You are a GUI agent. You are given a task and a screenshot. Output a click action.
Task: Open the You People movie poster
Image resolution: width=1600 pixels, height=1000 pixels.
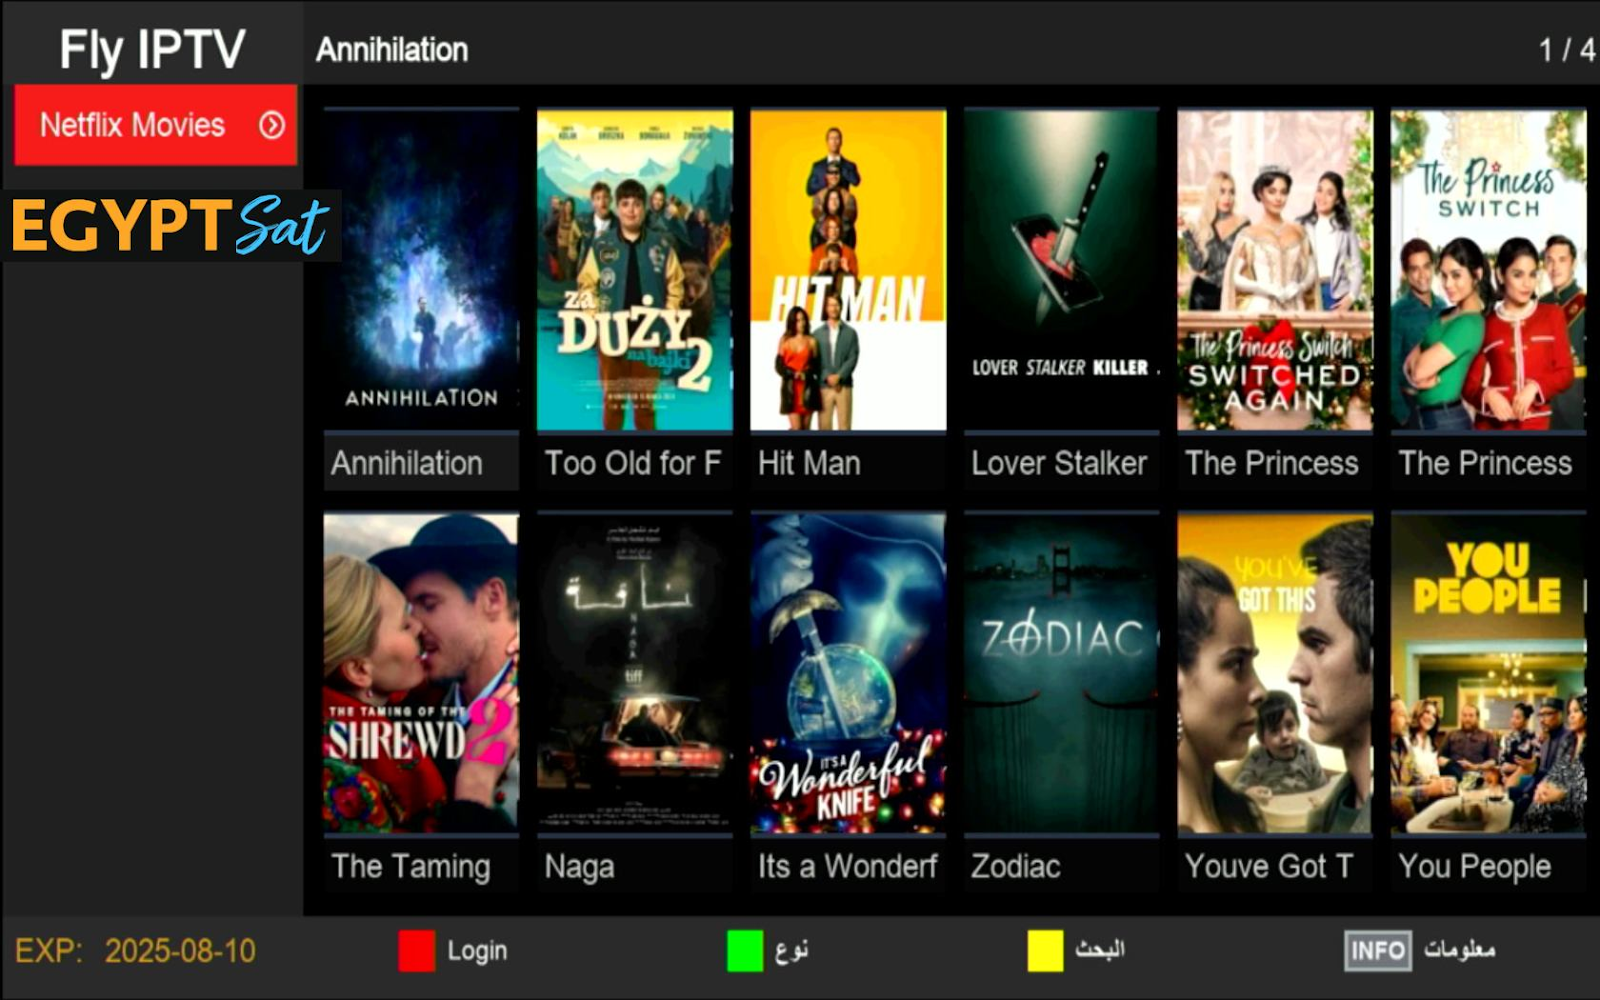coord(1488,673)
